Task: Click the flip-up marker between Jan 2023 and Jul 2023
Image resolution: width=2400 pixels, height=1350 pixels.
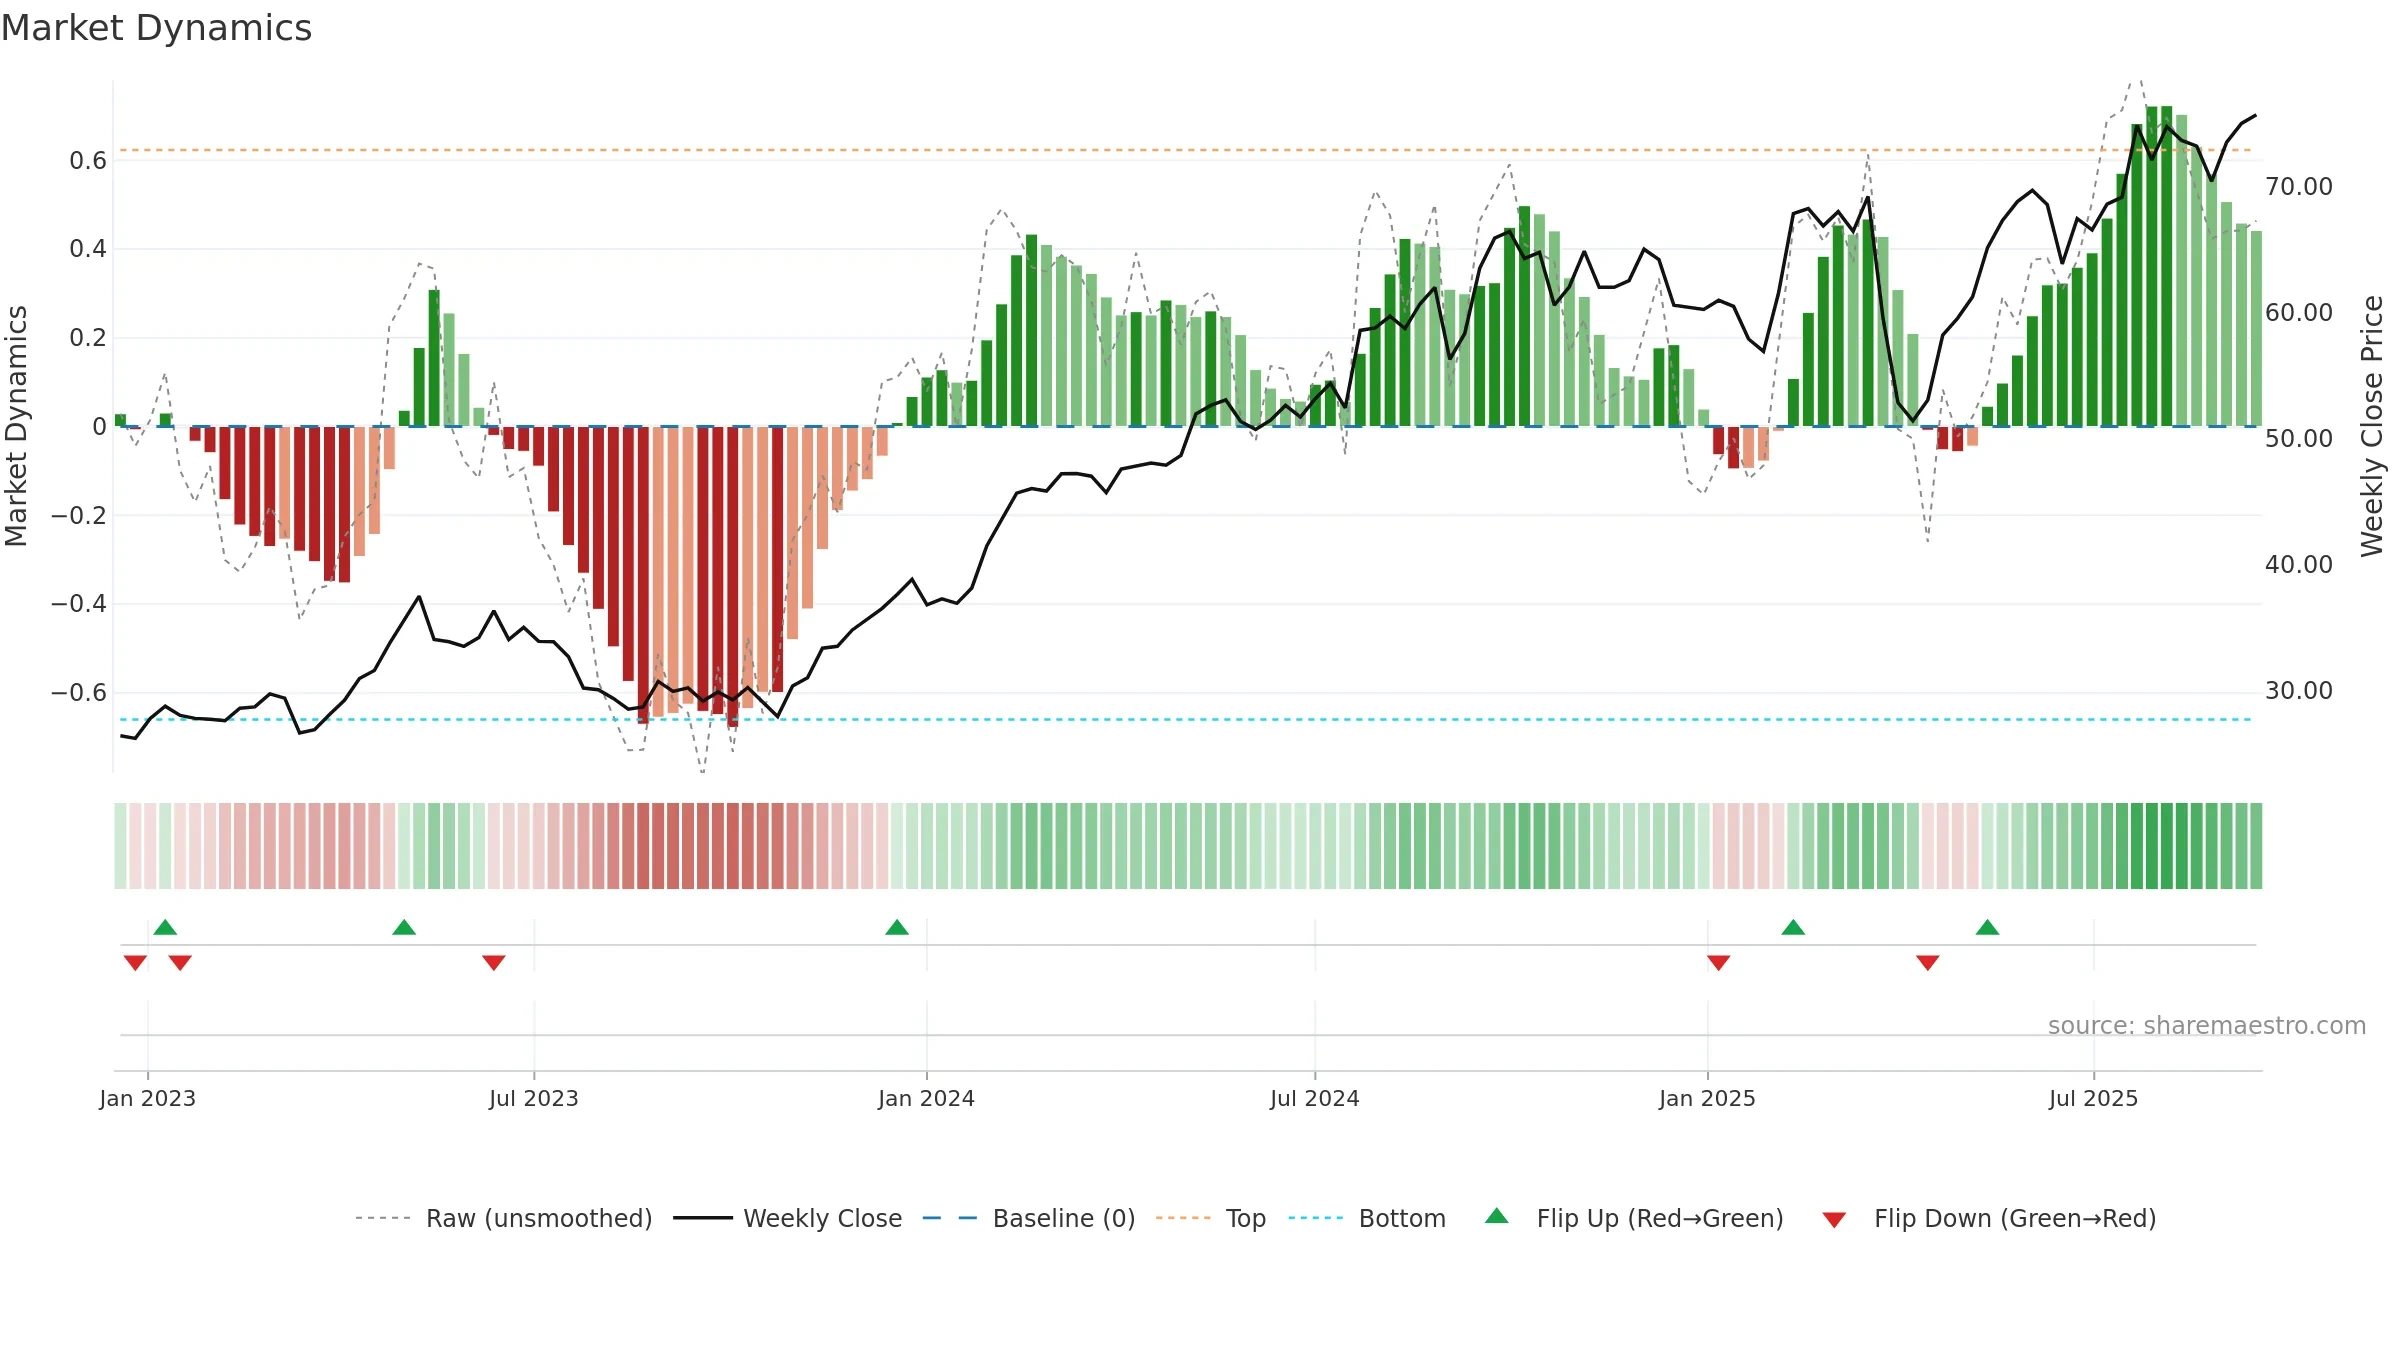Action: click(x=404, y=927)
